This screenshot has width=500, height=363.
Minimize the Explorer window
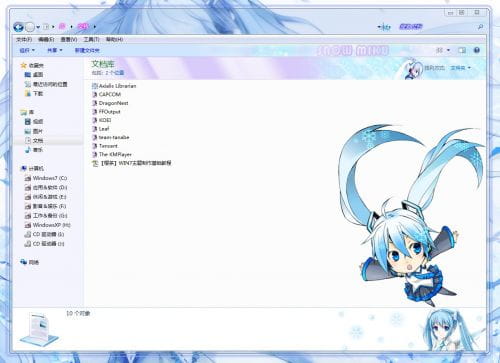tap(450, 13)
